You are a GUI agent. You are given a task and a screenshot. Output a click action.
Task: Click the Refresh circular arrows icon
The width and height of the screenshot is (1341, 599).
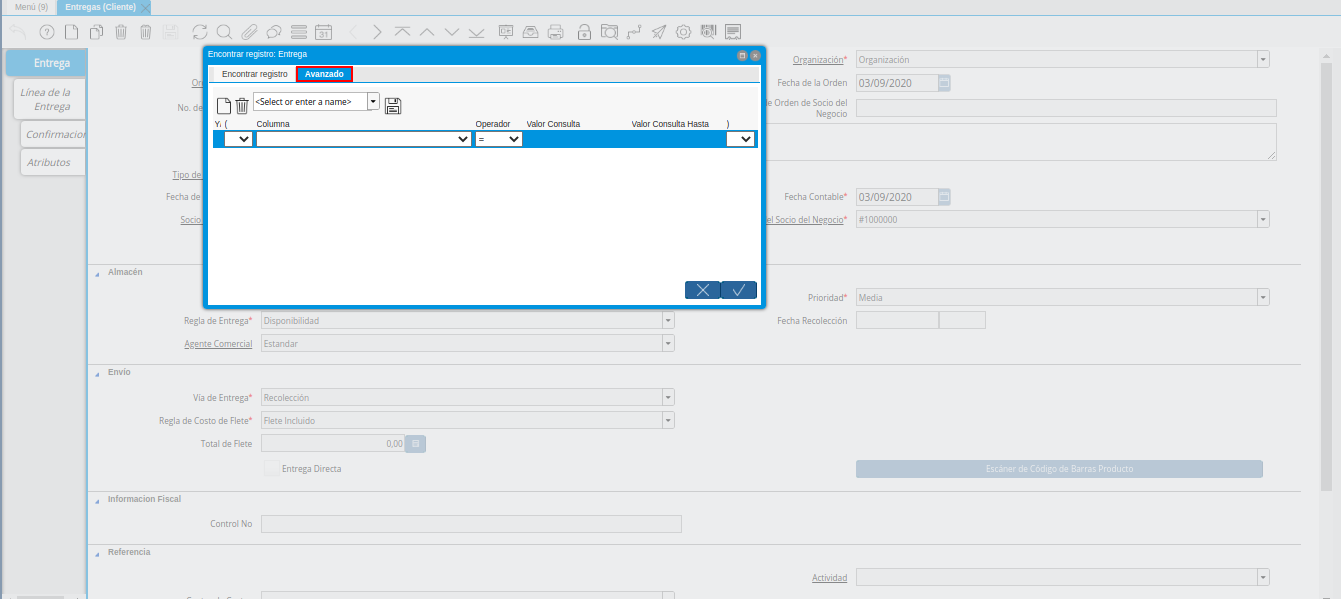(x=200, y=32)
